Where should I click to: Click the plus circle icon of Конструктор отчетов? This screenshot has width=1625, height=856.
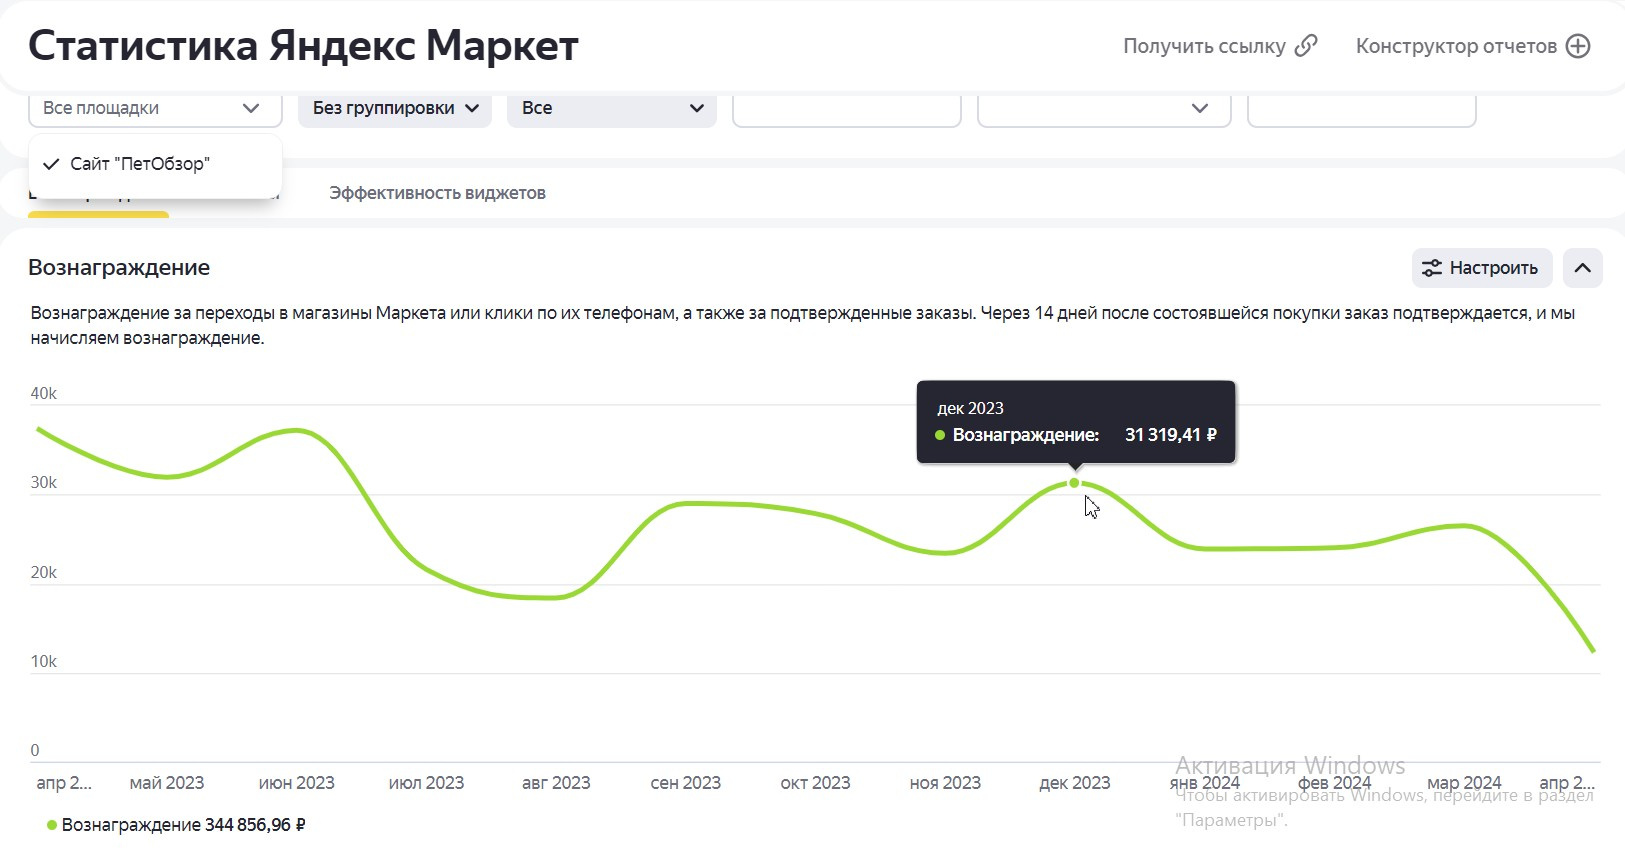[x=1578, y=46]
